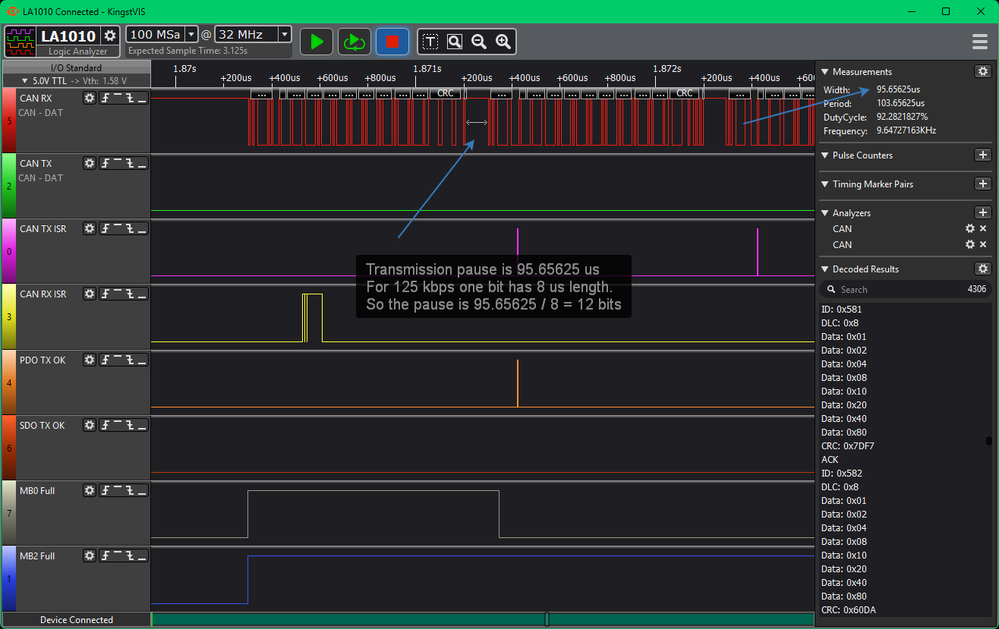Set falling edge trigger on CAN RX ISR
999x629 pixels.
pos(130,294)
